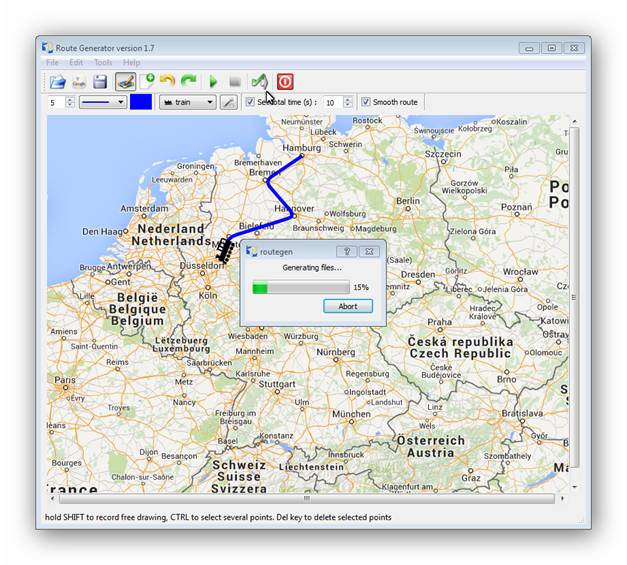Click the line width input field
This screenshot has height=565, width=627.
[57, 103]
